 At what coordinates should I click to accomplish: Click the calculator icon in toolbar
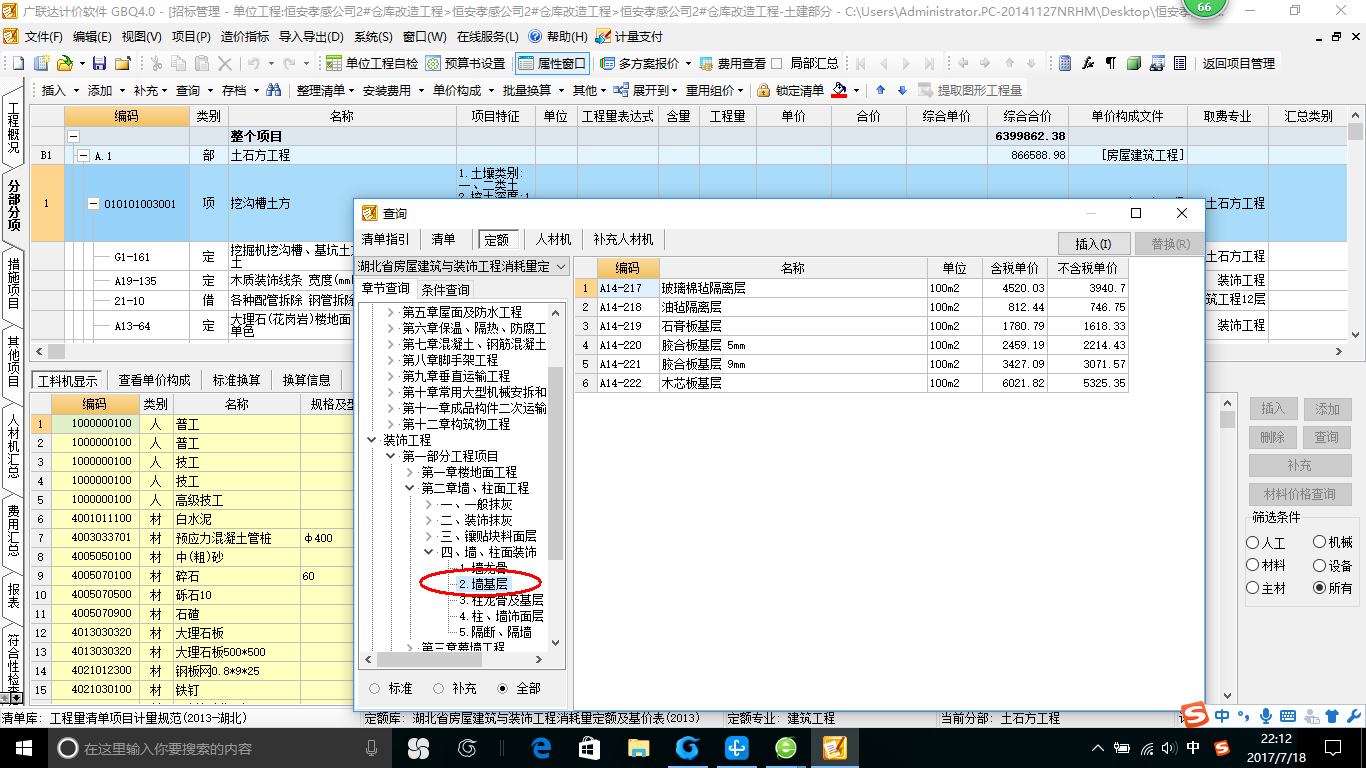point(1065,63)
